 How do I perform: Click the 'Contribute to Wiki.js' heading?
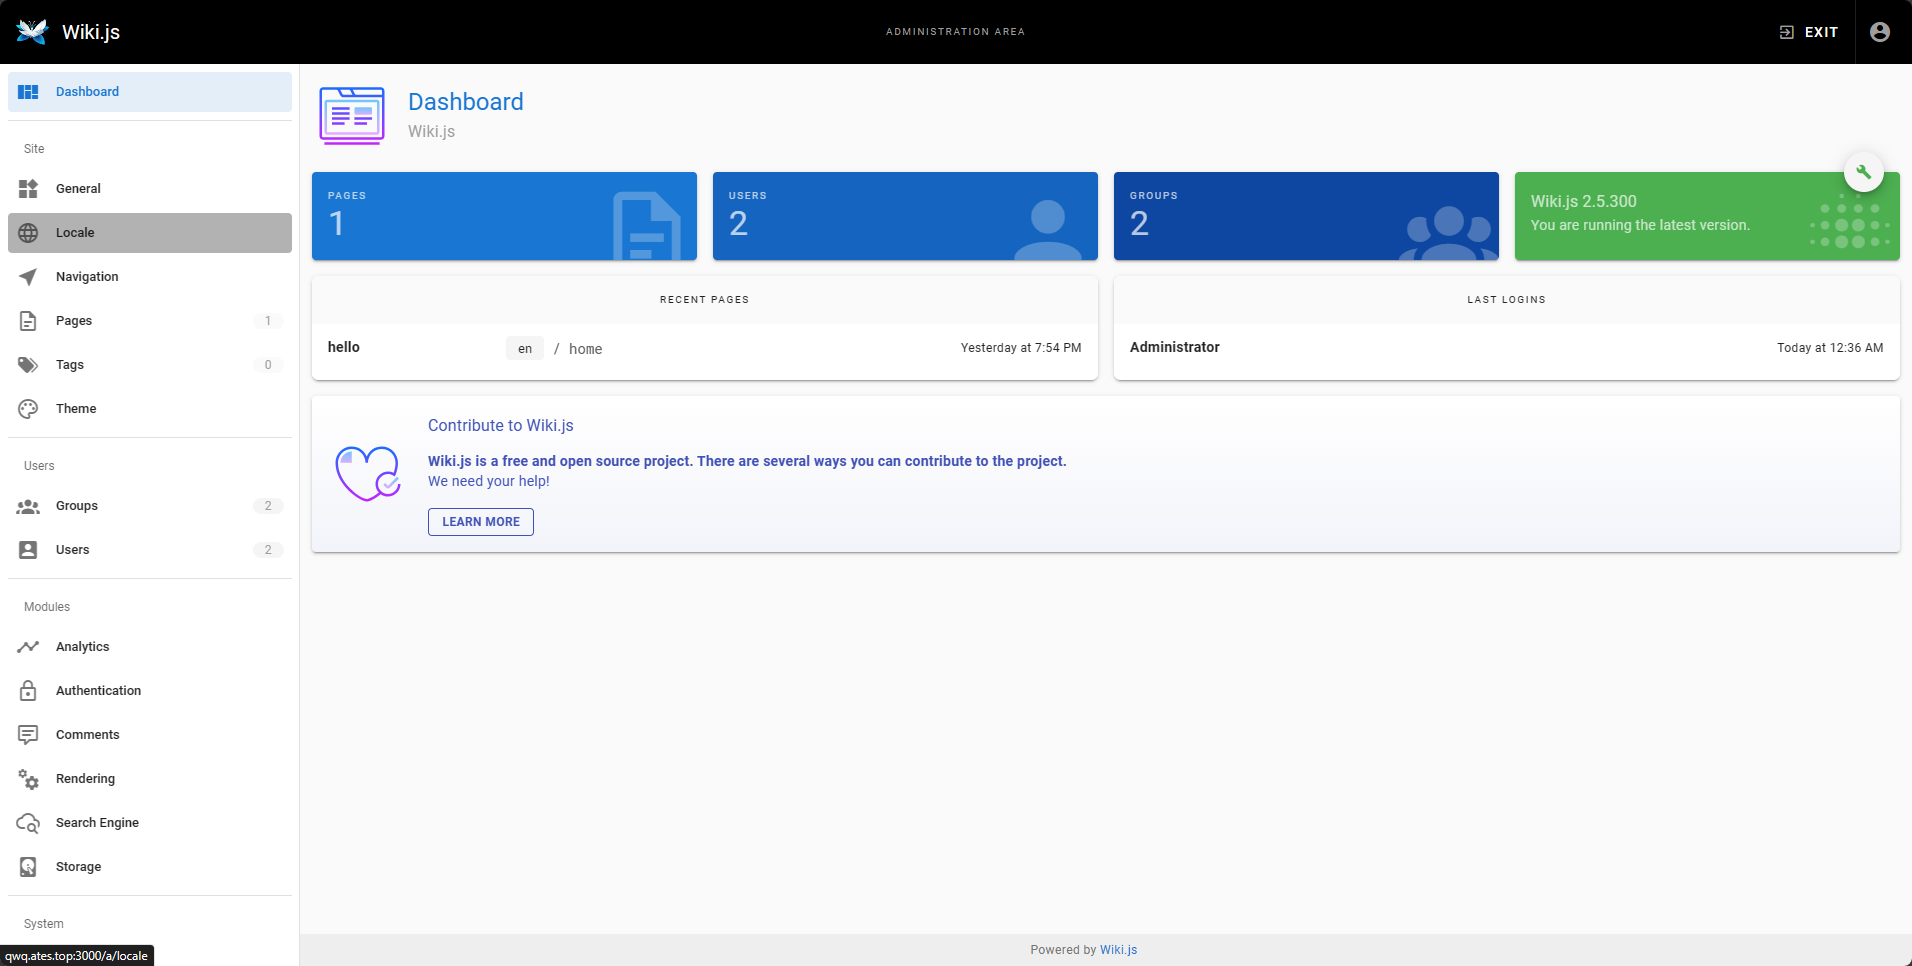tap(501, 426)
